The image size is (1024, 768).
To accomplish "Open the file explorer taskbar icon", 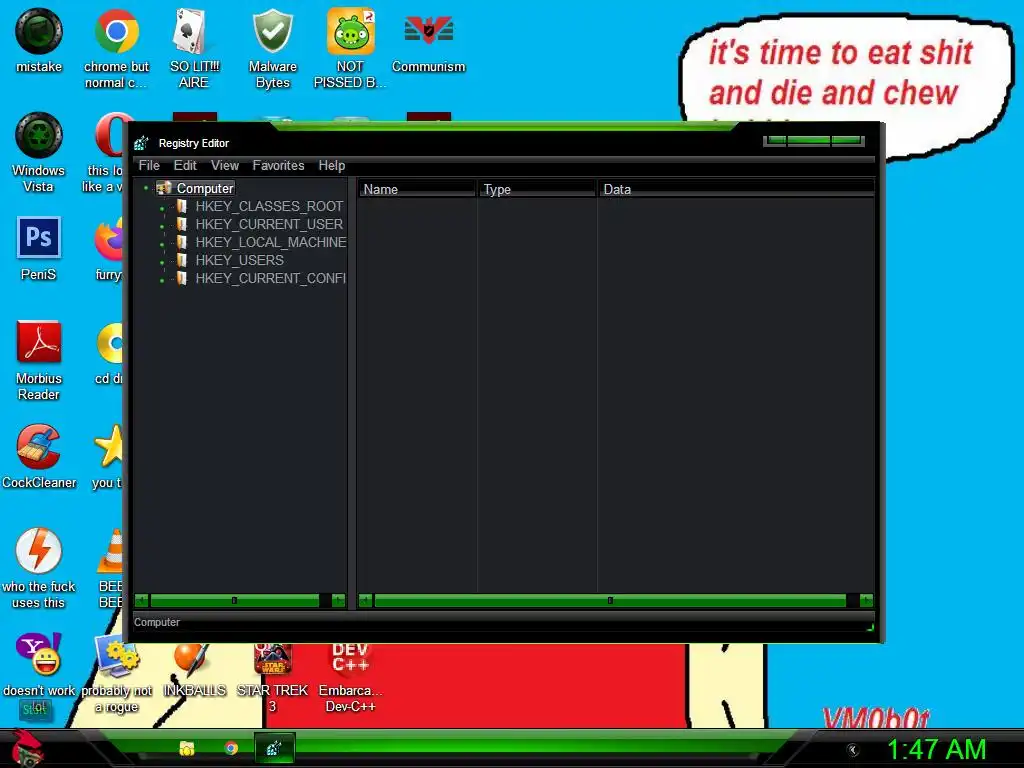I will (x=187, y=748).
